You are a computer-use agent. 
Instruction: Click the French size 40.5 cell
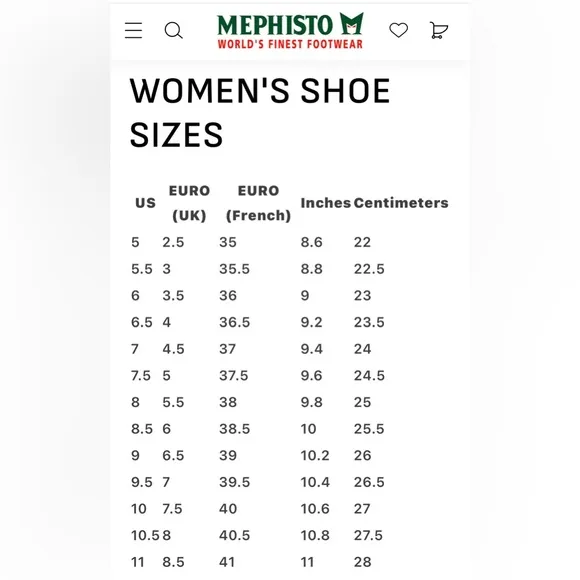pyautogui.click(x=235, y=535)
